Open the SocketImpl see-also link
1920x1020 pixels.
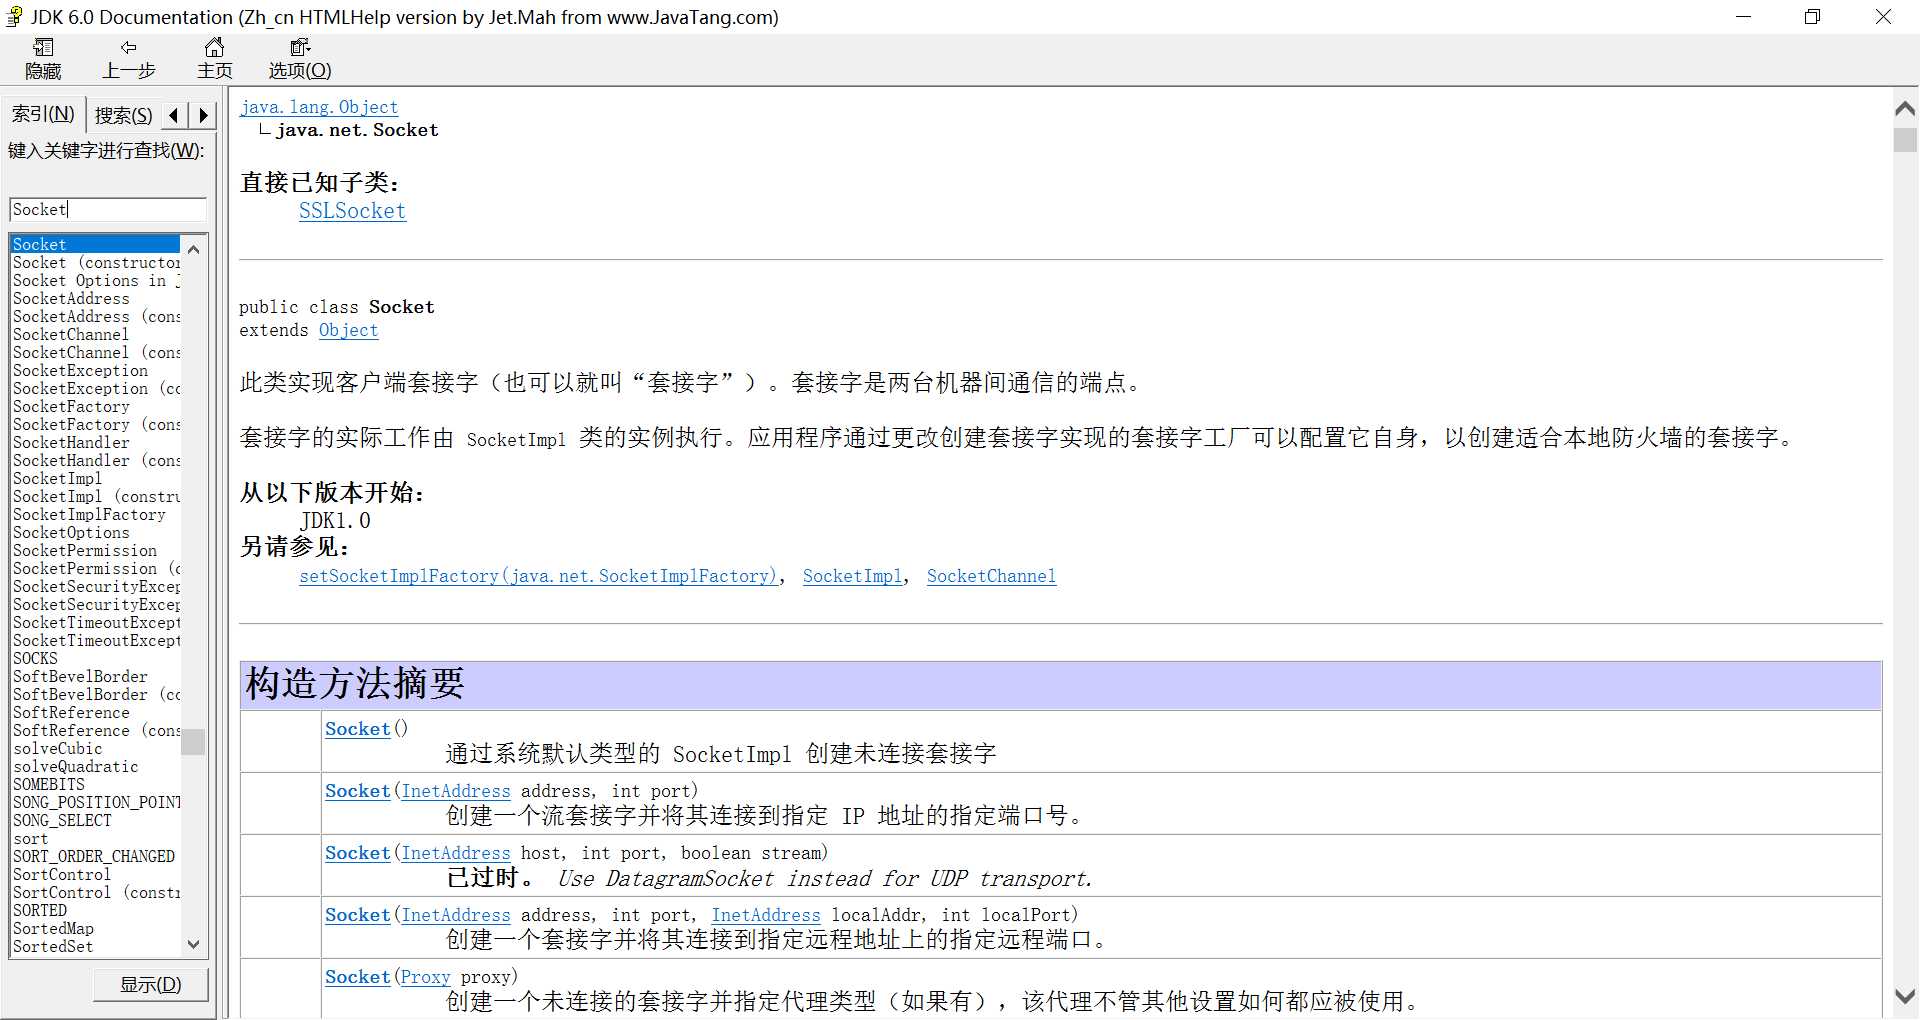(x=852, y=576)
